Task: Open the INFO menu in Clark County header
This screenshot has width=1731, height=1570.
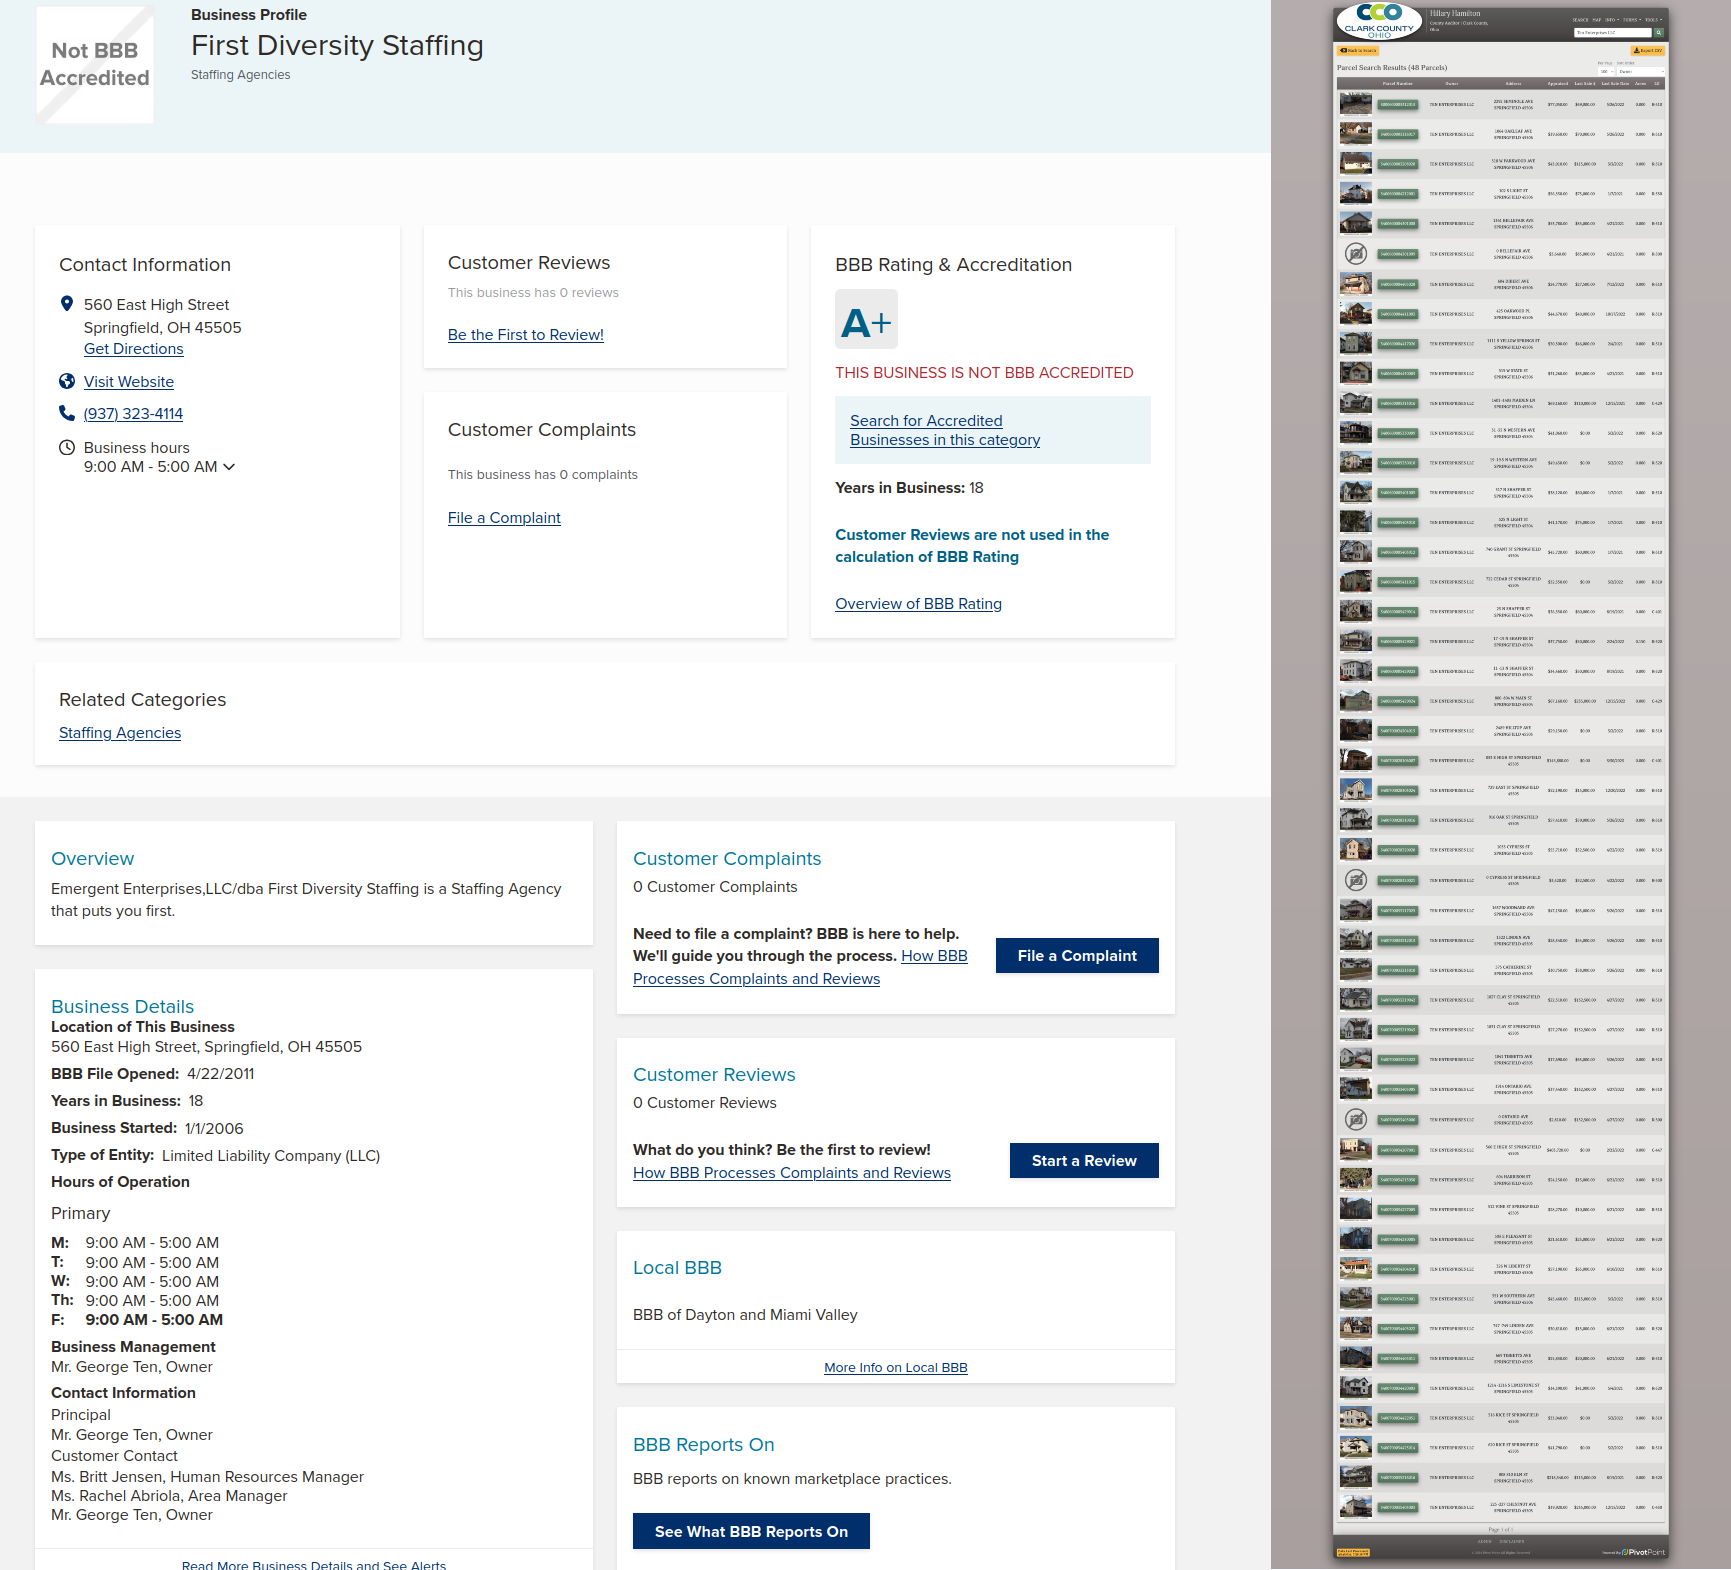Action: [x=1611, y=20]
